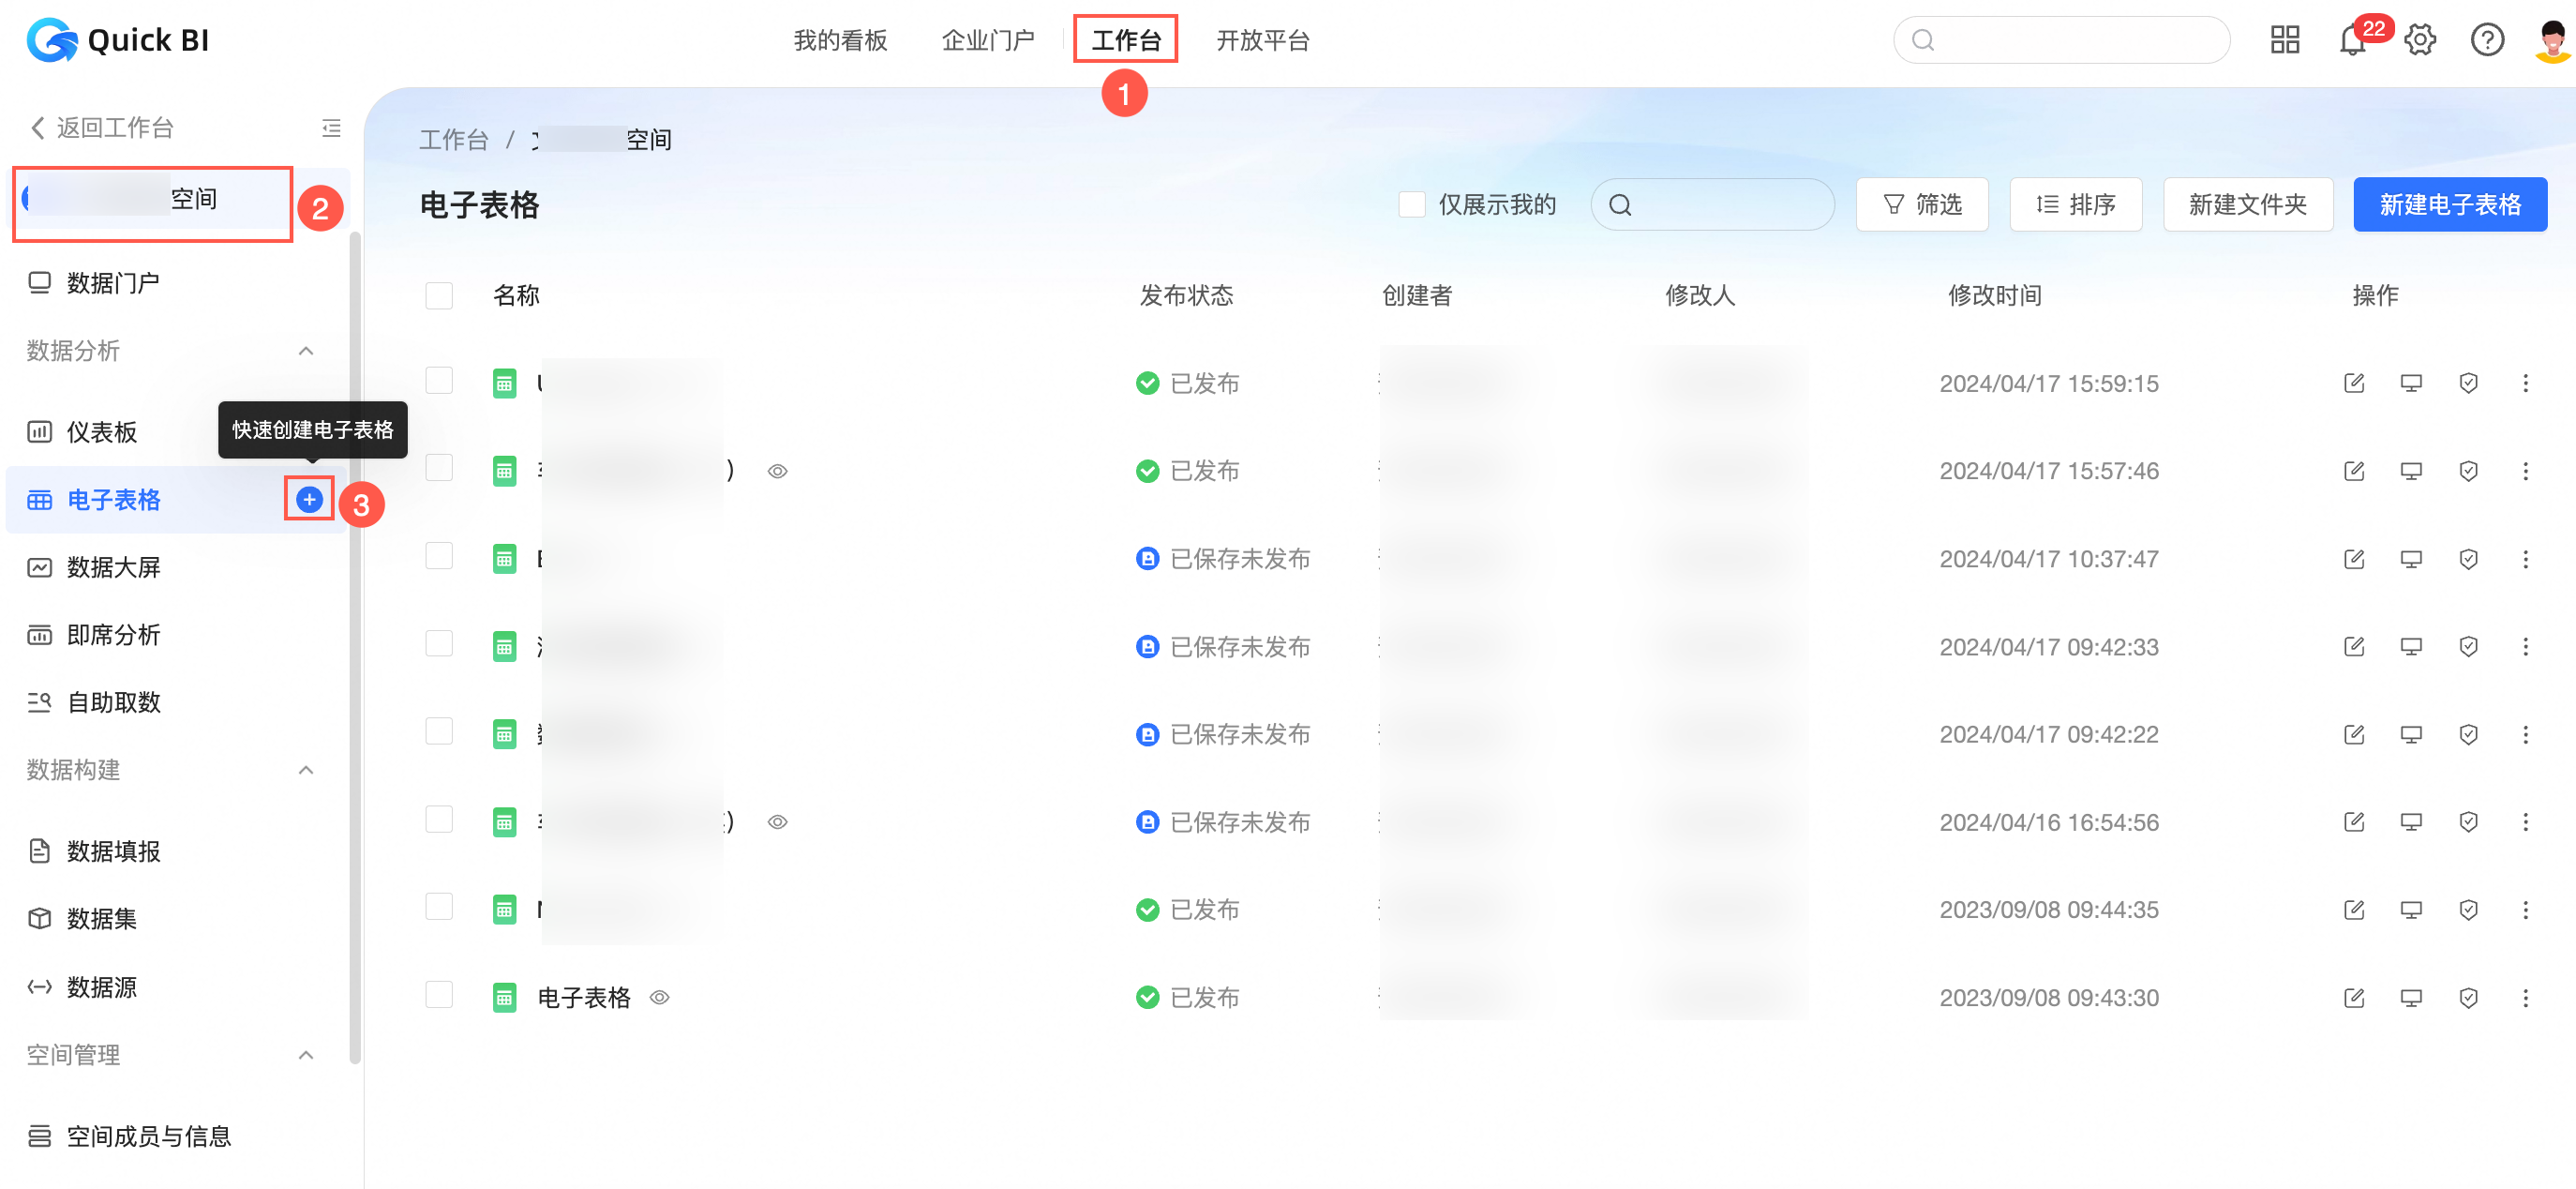This screenshot has width=2576, height=1189.
Task: Open the three-dot menu of first row
Action: click(2524, 383)
